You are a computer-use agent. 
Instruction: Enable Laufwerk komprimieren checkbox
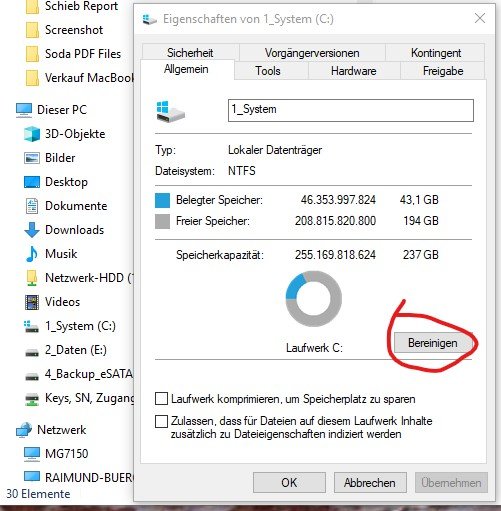click(x=161, y=399)
